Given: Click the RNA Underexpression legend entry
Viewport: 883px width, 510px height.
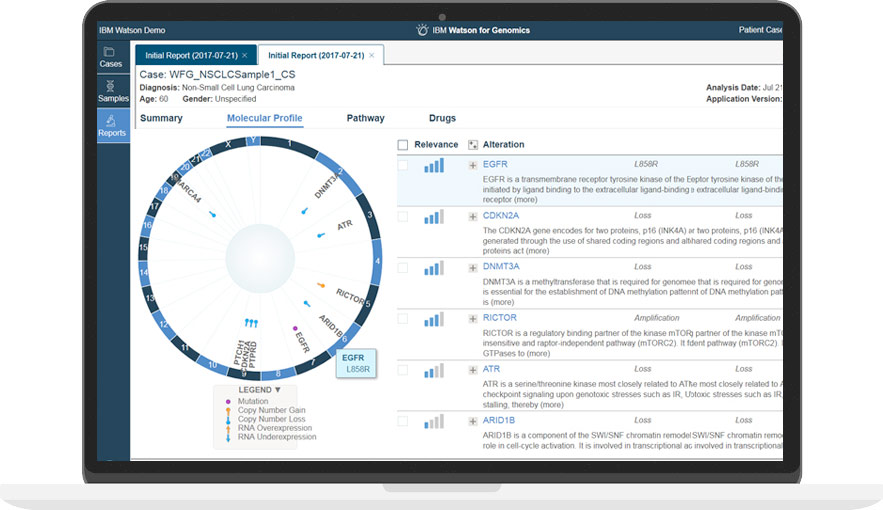Looking at the screenshot, I should pyautogui.click(x=271, y=437).
